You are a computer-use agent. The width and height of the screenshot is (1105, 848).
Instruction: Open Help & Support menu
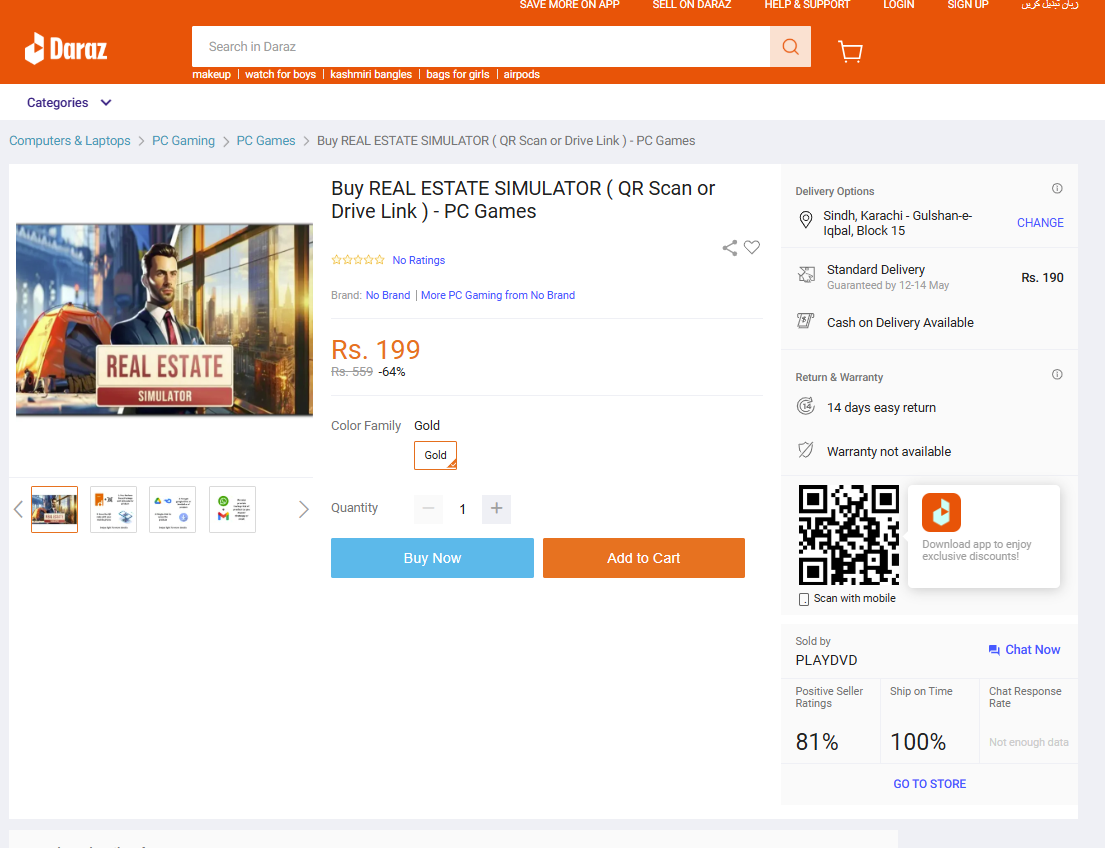(807, 5)
